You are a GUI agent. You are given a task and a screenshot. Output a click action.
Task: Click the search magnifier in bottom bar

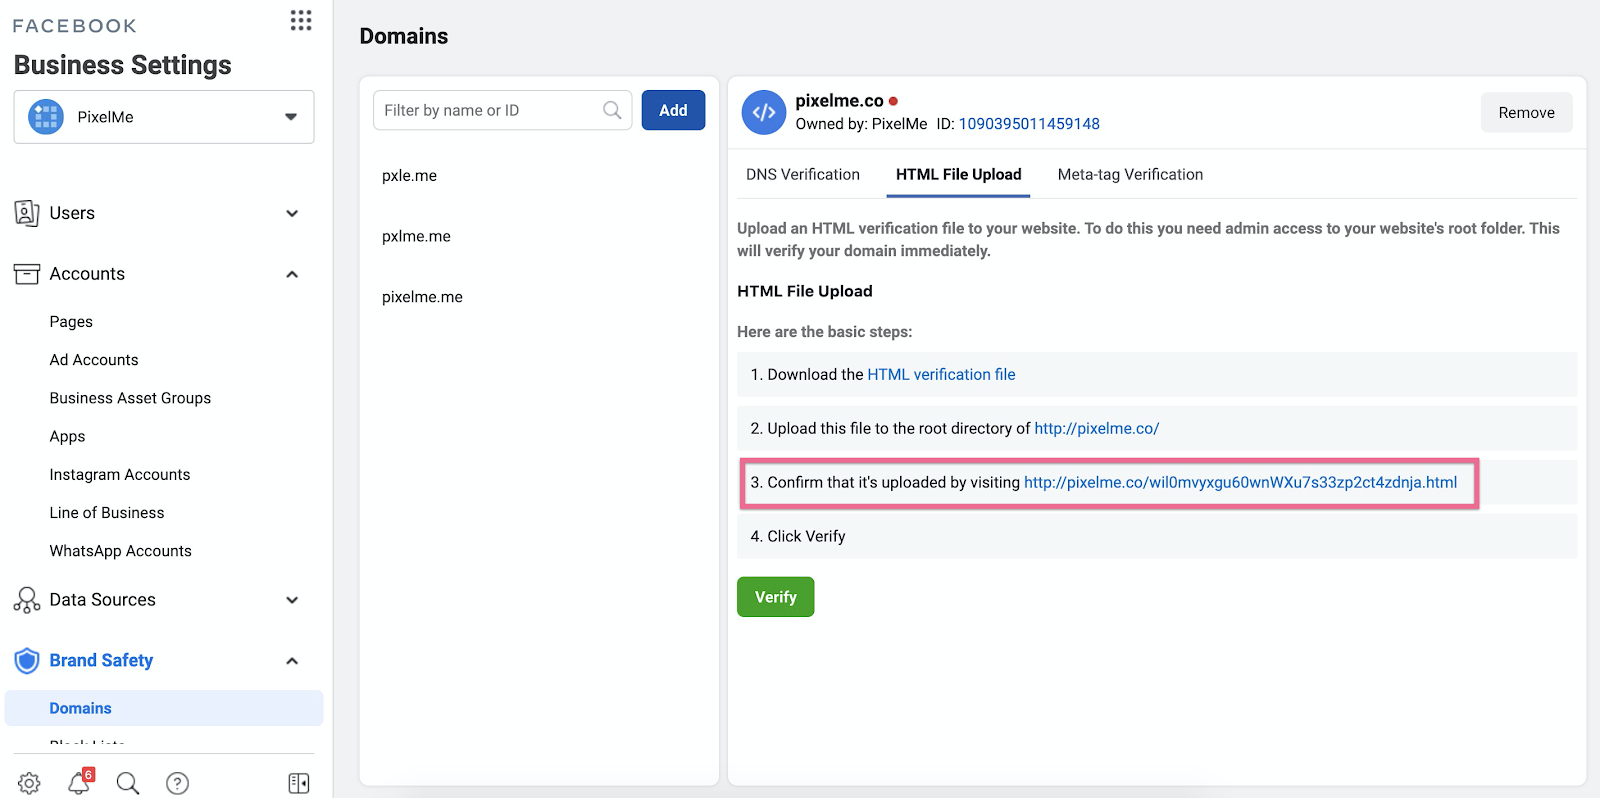128,783
